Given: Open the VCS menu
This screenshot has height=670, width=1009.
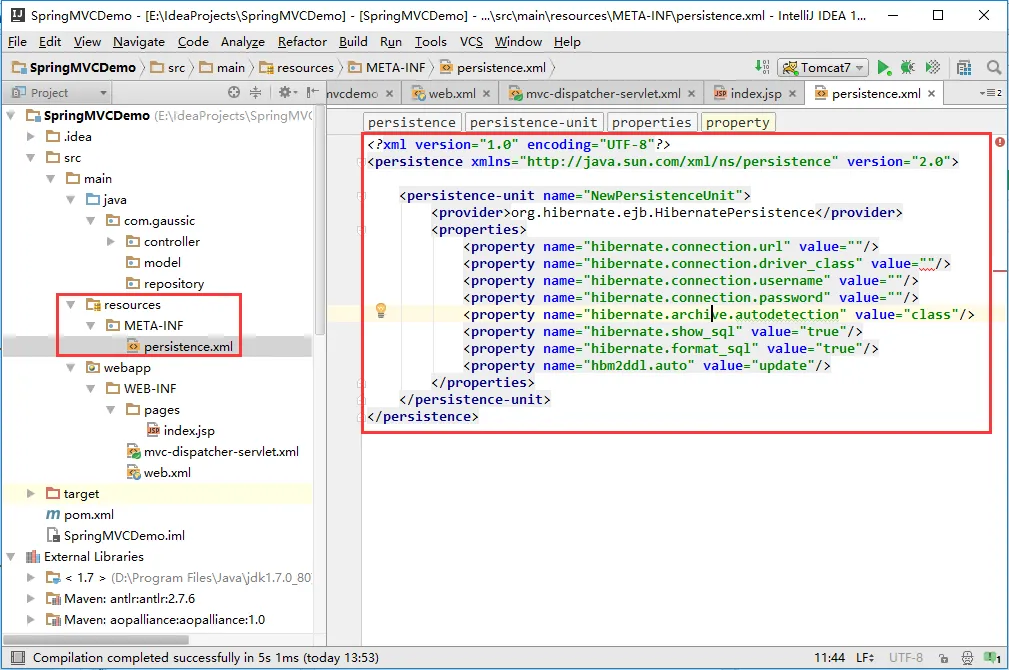Looking at the screenshot, I should (471, 42).
